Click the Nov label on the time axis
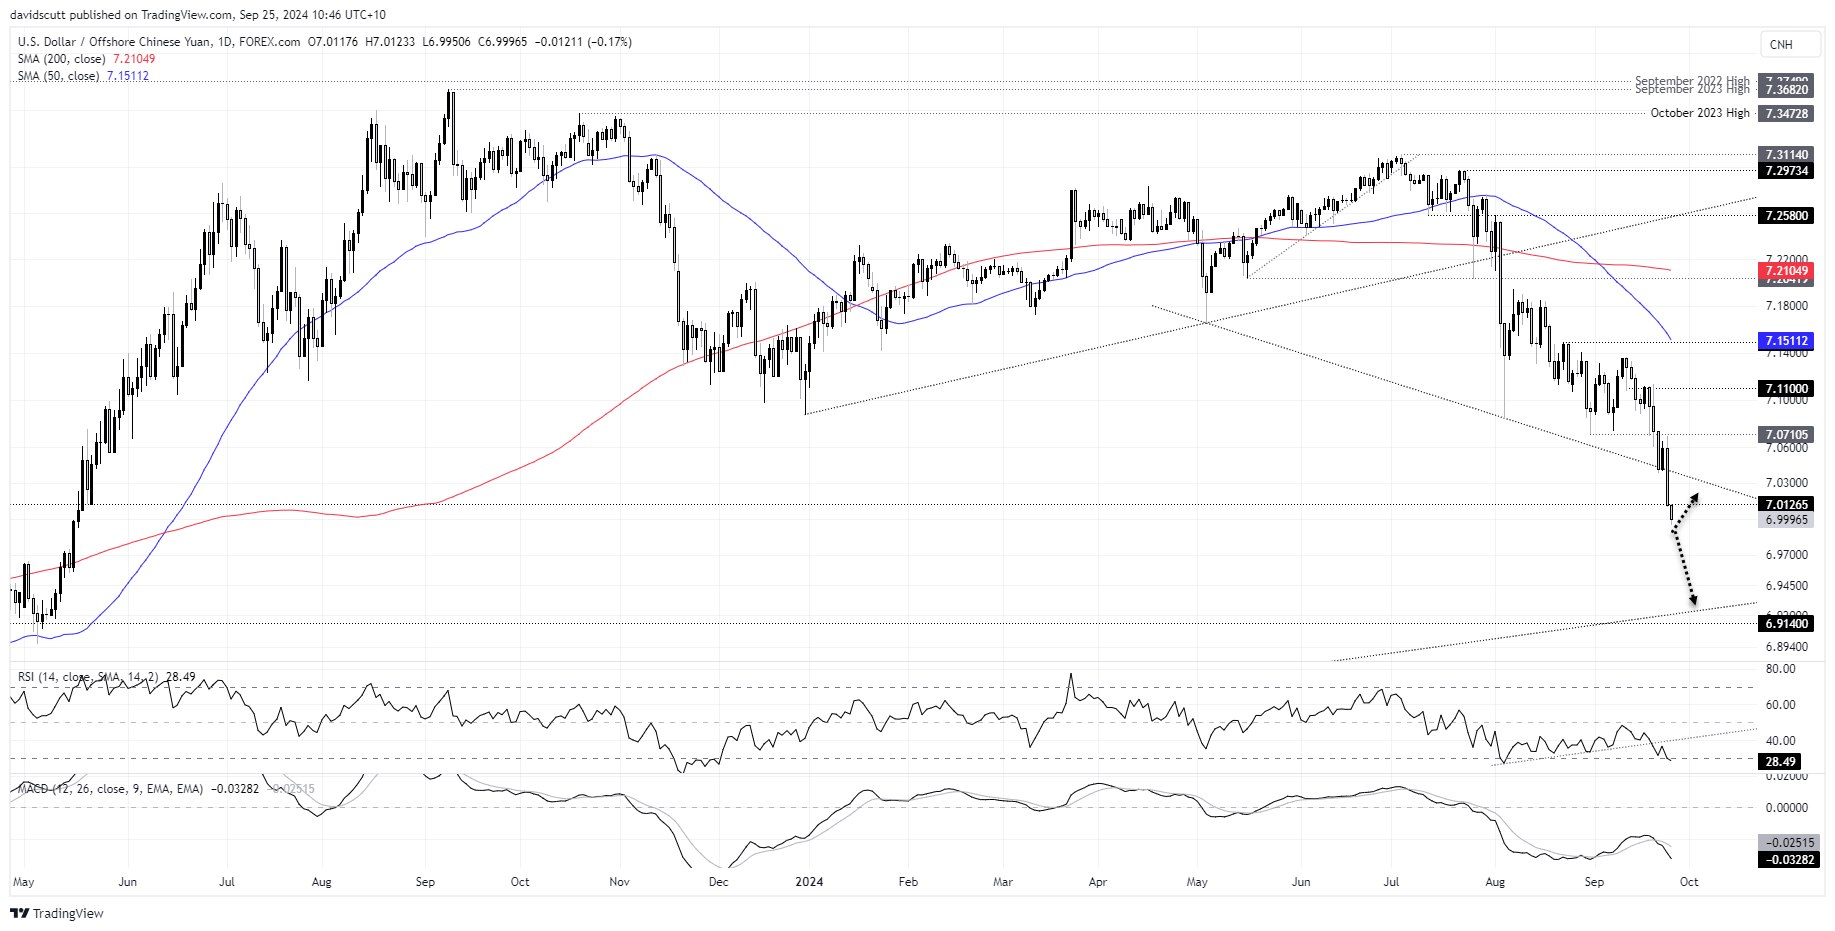 (x=619, y=882)
